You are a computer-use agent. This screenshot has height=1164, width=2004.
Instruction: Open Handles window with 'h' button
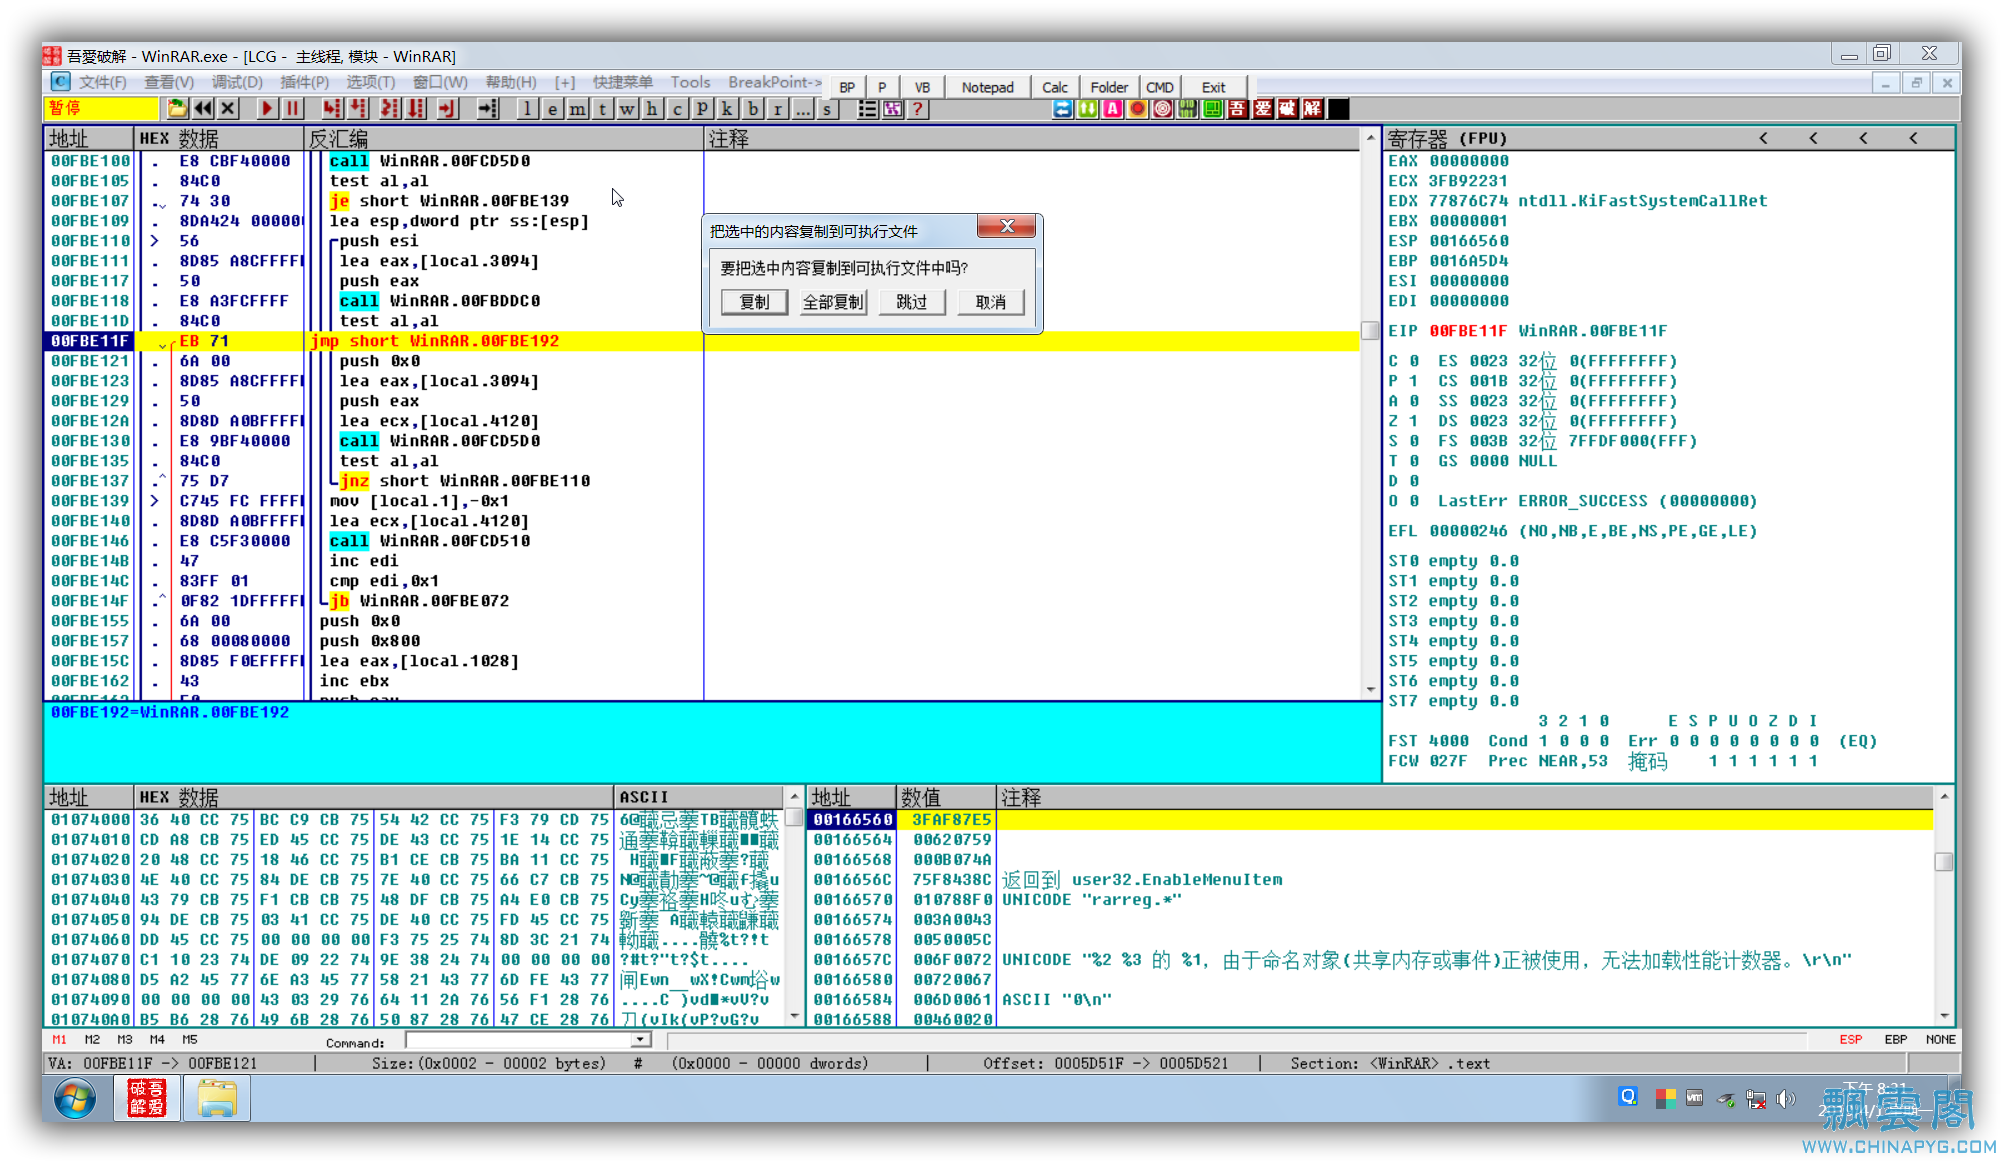click(652, 109)
